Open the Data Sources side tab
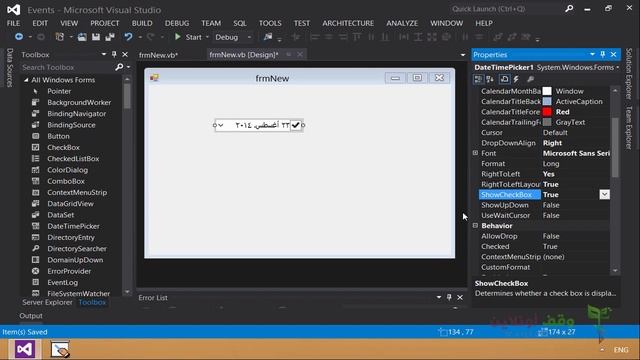 point(10,68)
